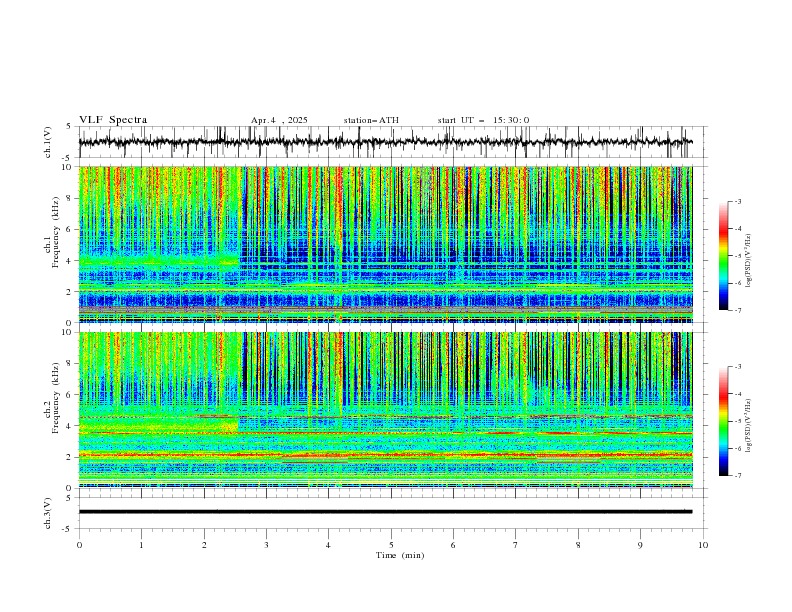Click the ch.1 spectrogram panel
The image size is (792, 612).
(x=385, y=244)
